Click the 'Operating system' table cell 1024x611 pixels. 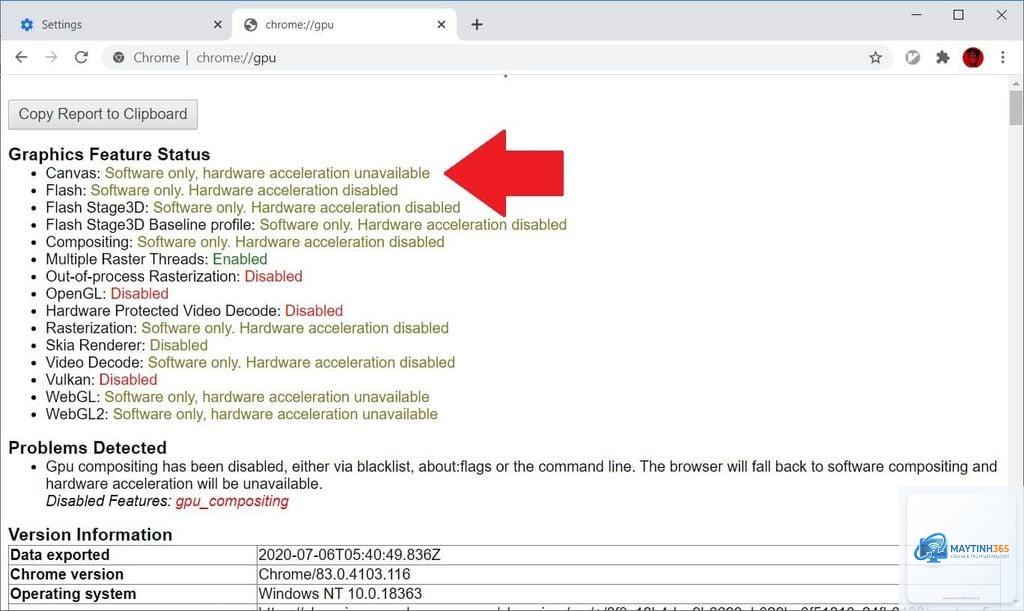click(133, 594)
